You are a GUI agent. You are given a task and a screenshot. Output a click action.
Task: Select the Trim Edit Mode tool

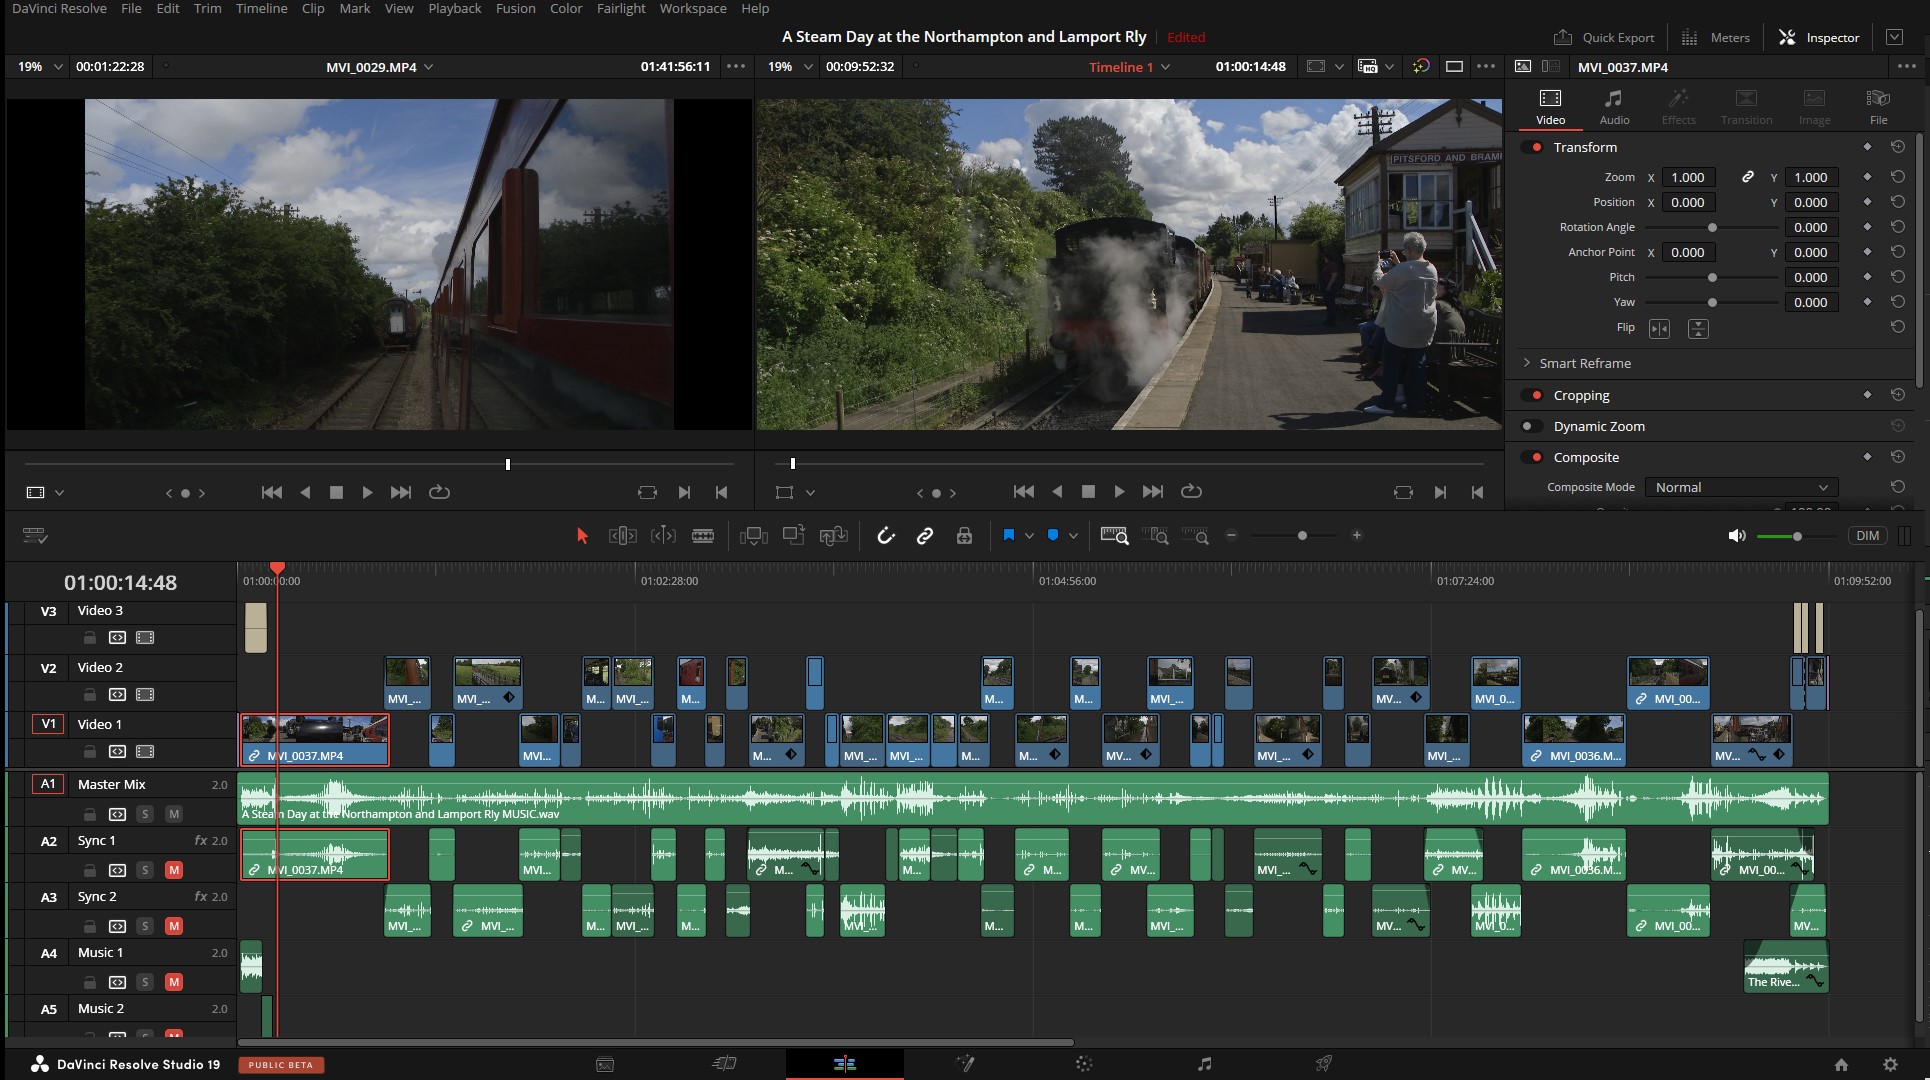[x=622, y=536]
